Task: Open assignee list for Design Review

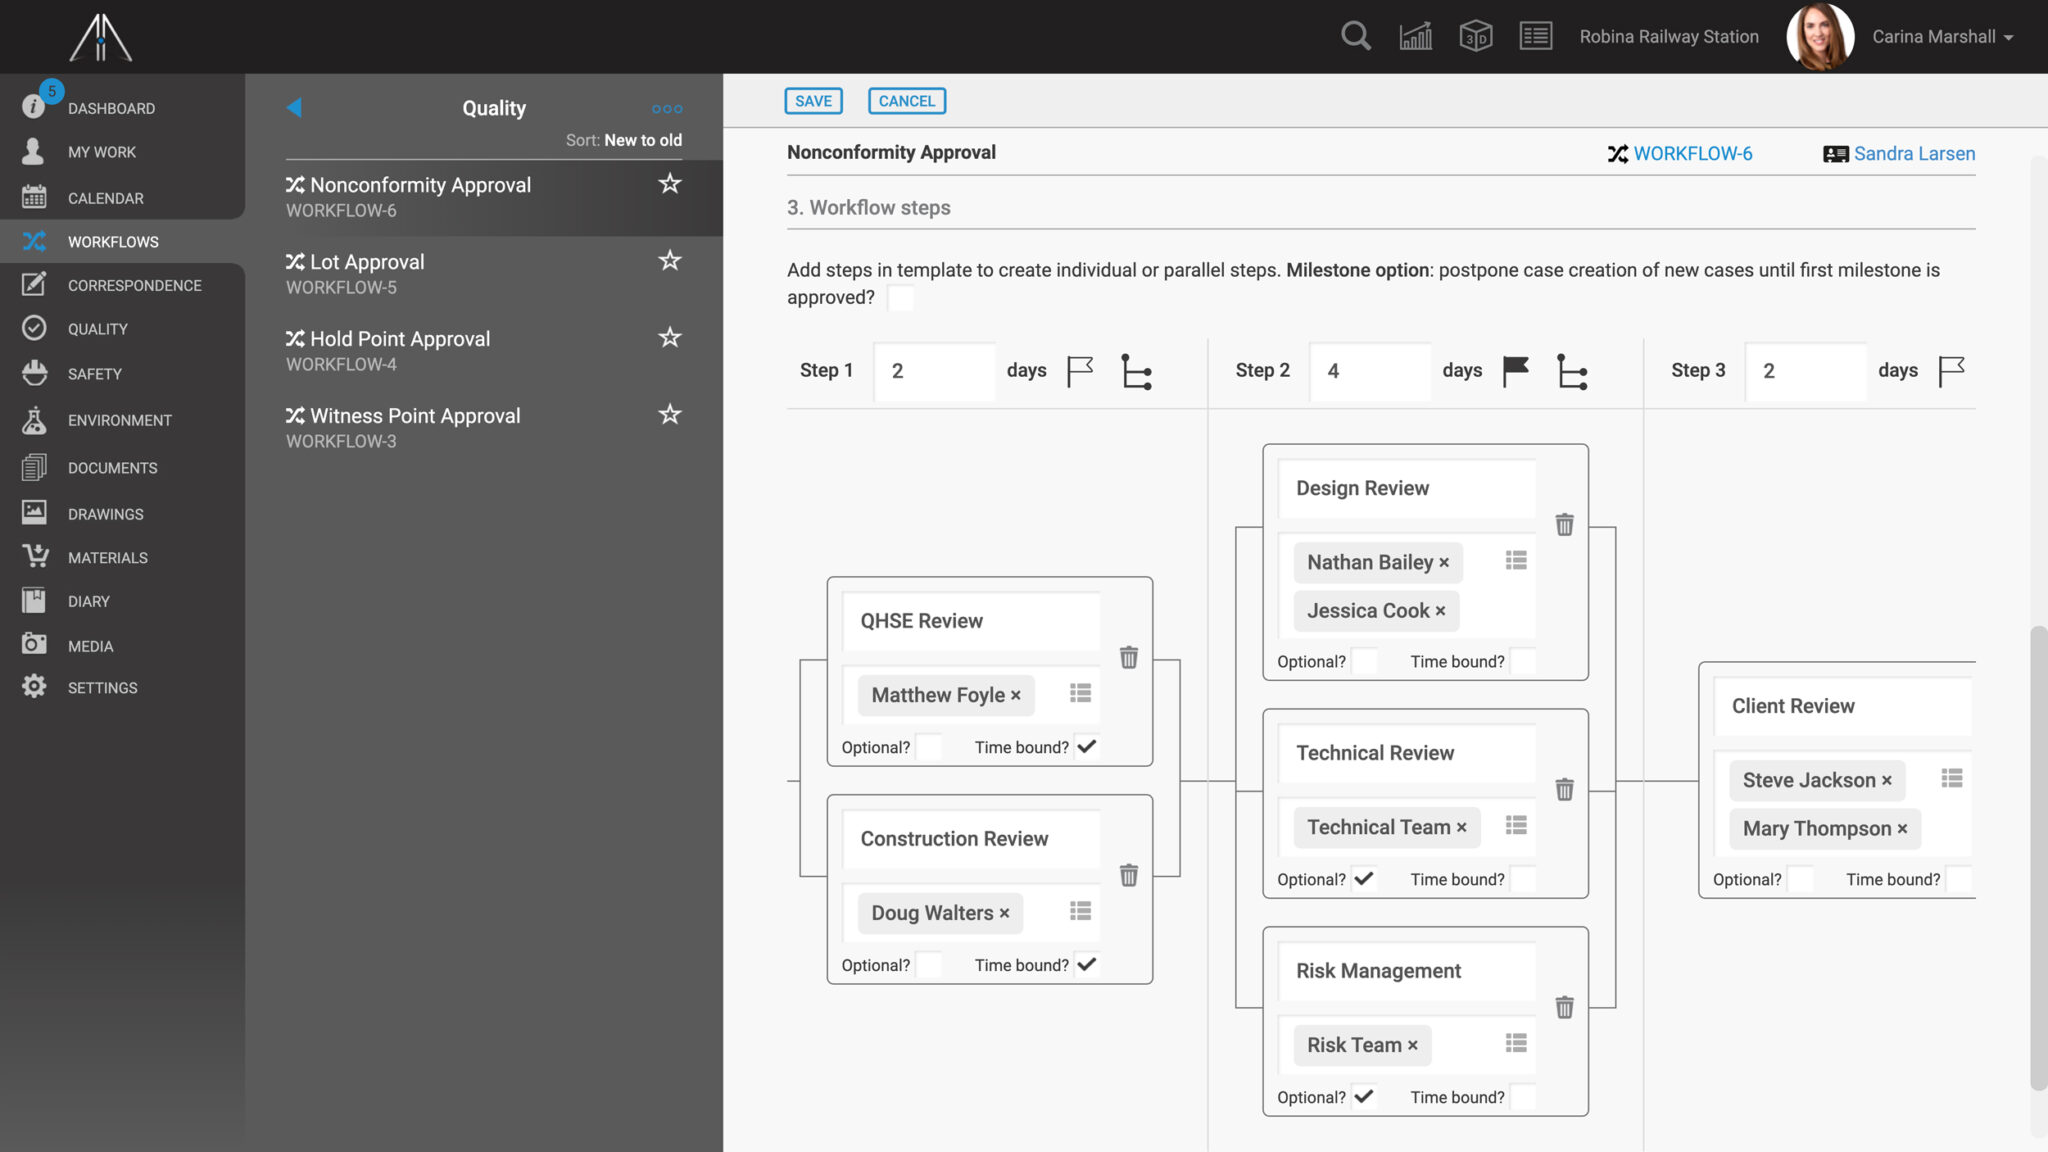Action: pyautogui.click(x=1516, y=560)
